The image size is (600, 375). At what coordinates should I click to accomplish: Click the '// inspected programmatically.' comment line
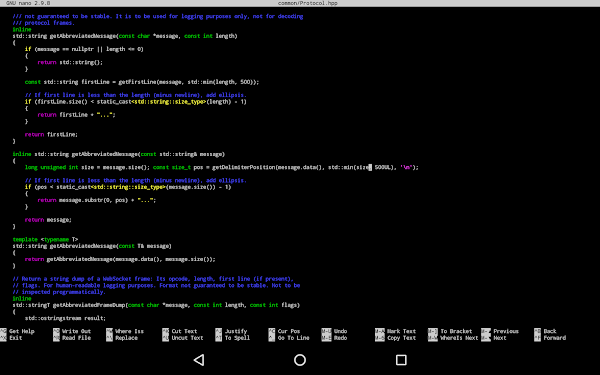59,292
